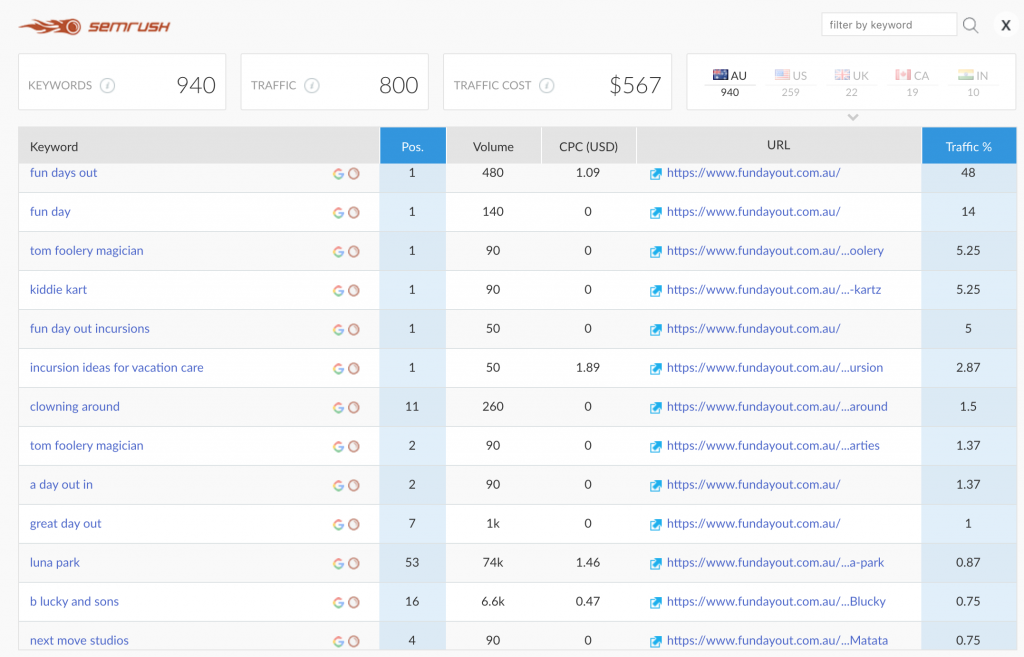Open incursion ideas for vacation care keyword
The width and height of the screenshot is (1024, 657).
(x=116, y=368)
